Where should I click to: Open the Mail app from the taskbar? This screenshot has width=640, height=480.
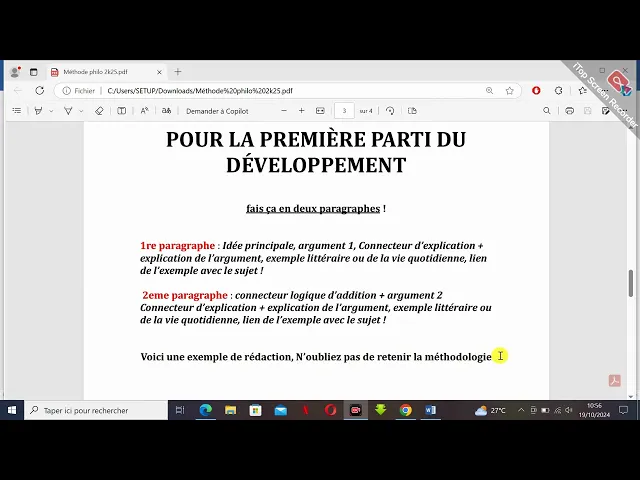(280, 410)
